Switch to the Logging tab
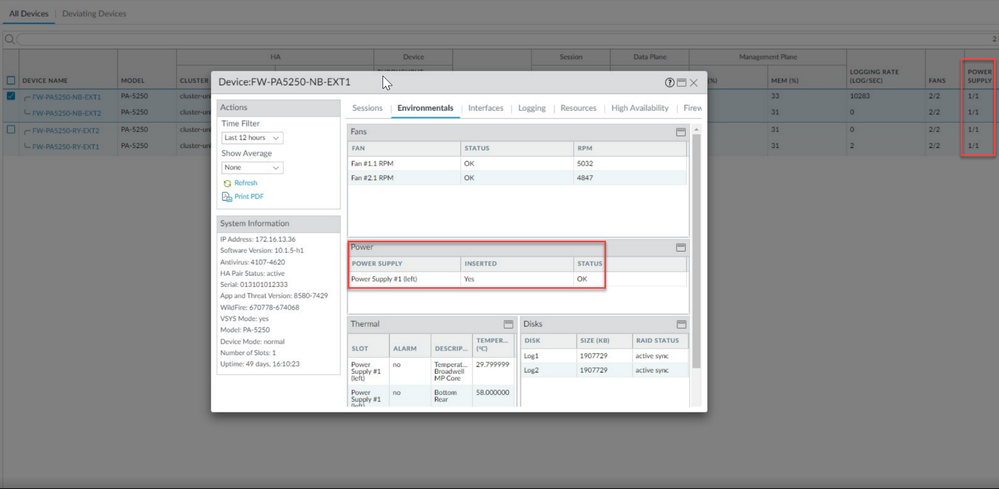 point(532,108)
